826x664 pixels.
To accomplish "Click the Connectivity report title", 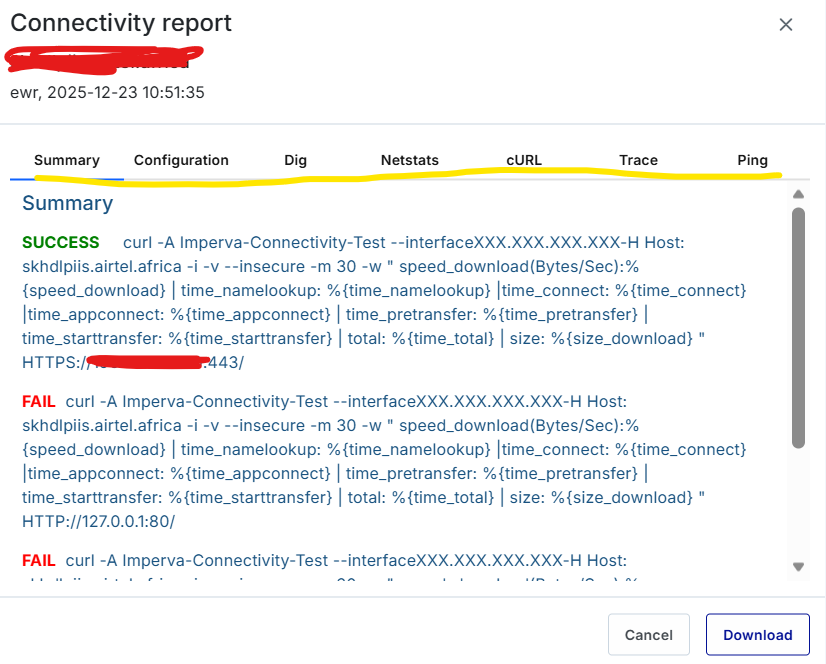I will click(121, 23).
